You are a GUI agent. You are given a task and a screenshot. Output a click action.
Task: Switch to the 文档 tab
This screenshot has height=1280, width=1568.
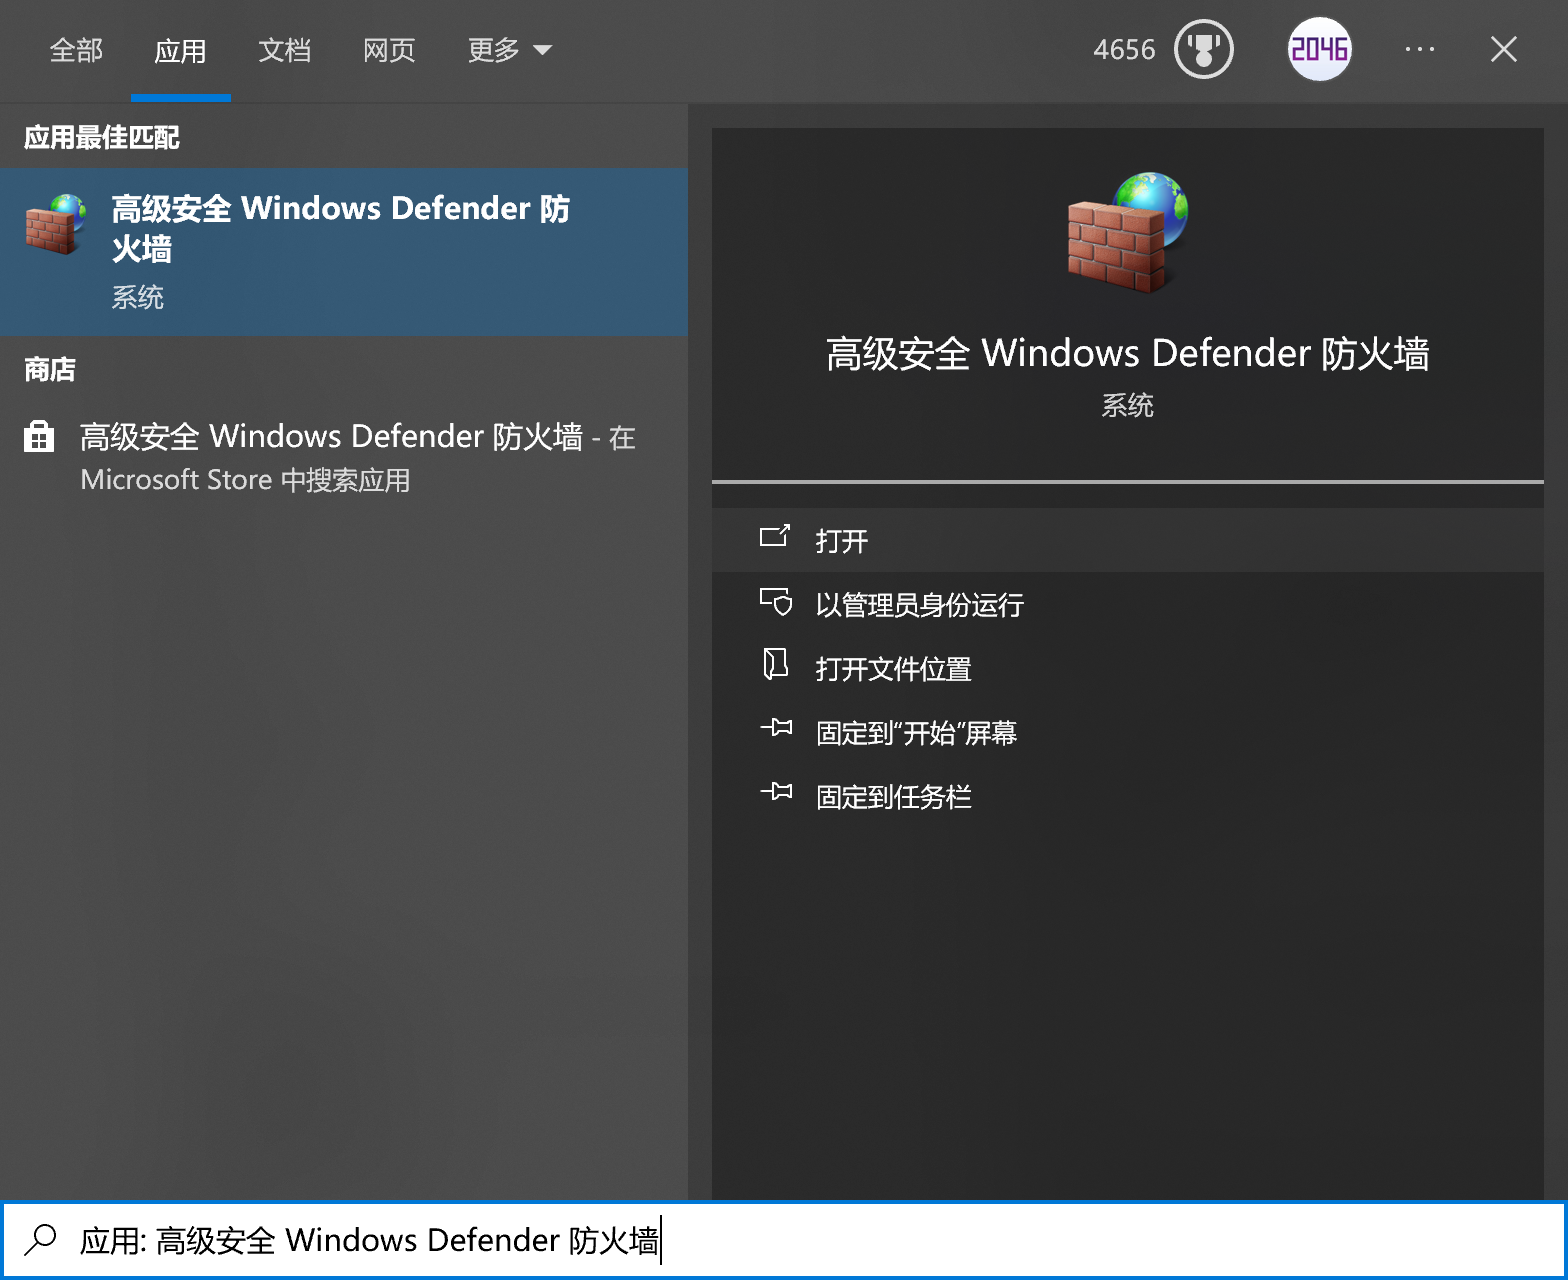coord(284,50)
